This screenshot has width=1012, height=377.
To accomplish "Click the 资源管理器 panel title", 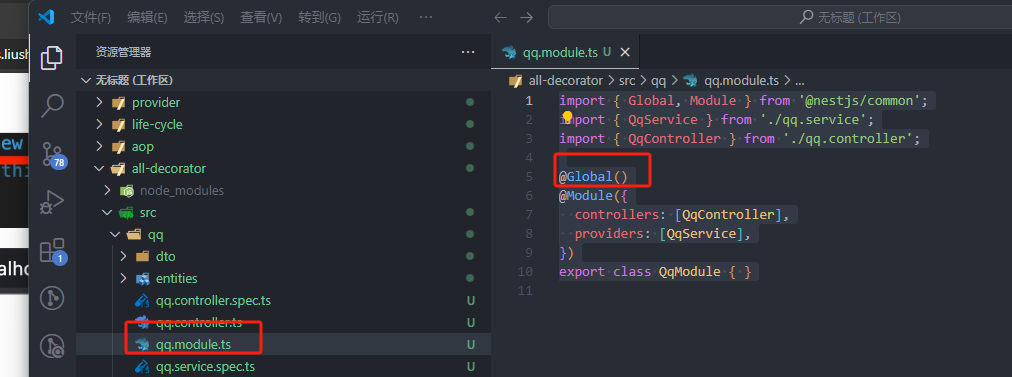I will coord(123,52).
